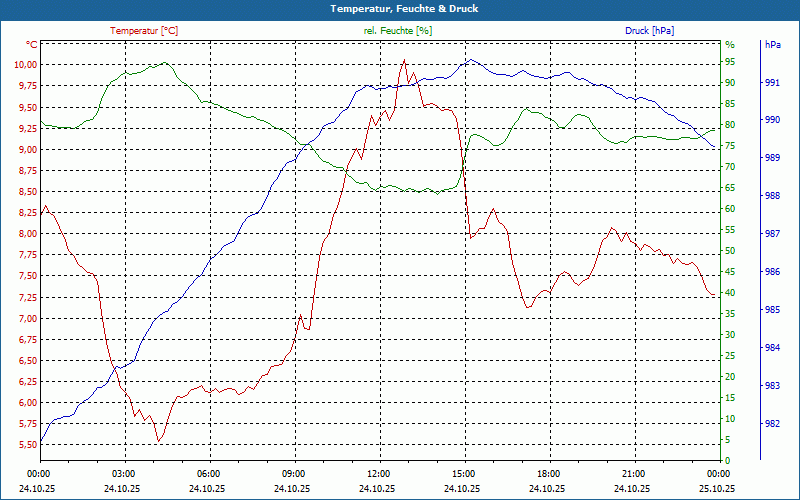Click pressure axis value 988
Screen dimensions: 800x500
pos(772,196)
